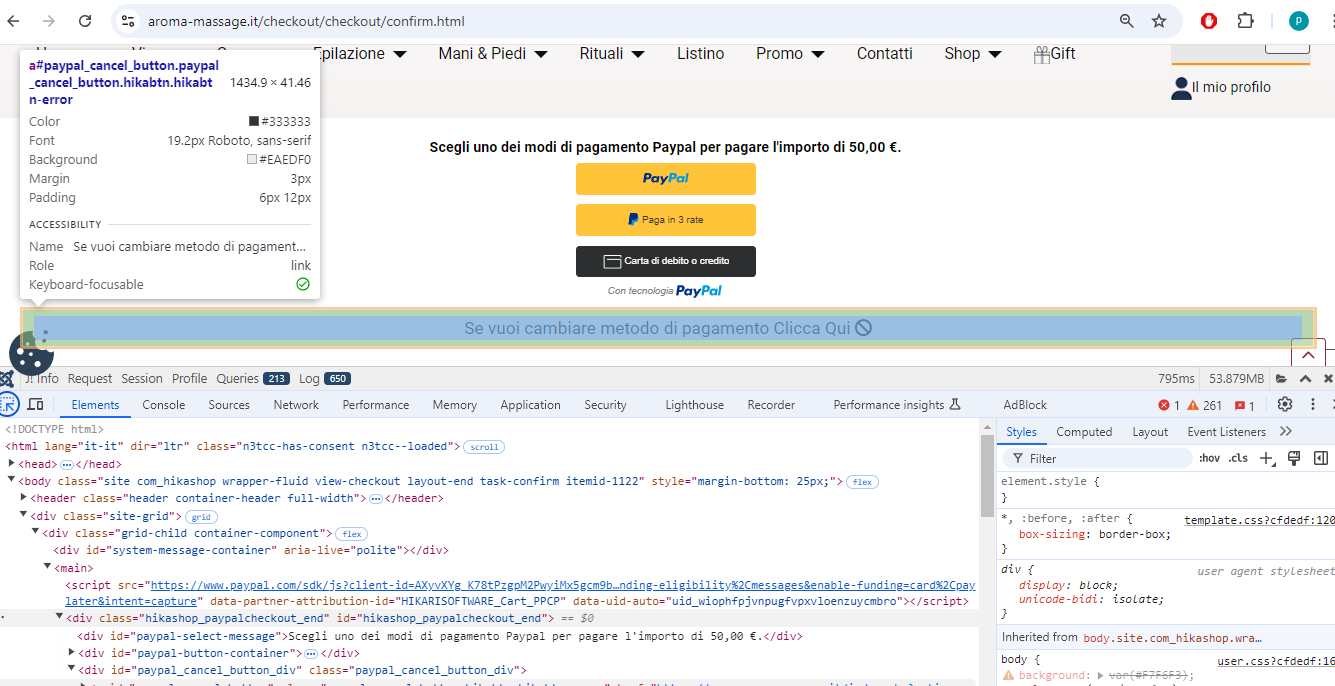Switch to the Network tab
This screenshot has width=1335, height=686.
coord(296,405)
